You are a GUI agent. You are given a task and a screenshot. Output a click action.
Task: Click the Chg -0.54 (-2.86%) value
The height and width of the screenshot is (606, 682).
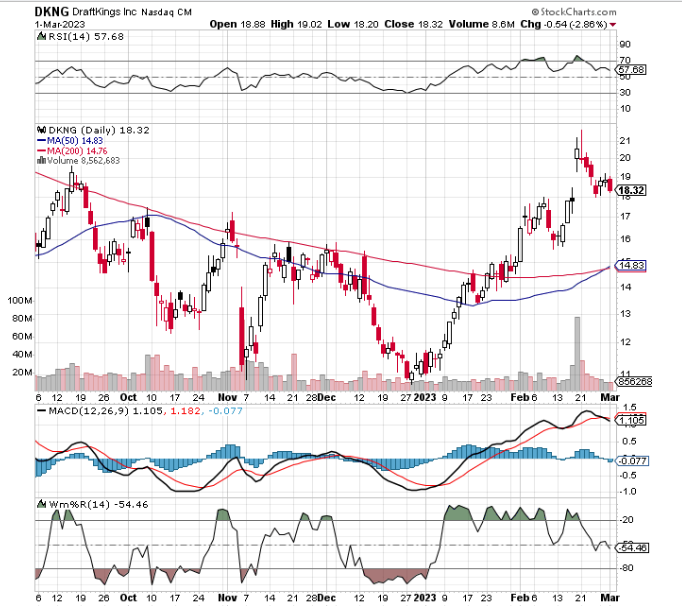click(x=564, y=24)
